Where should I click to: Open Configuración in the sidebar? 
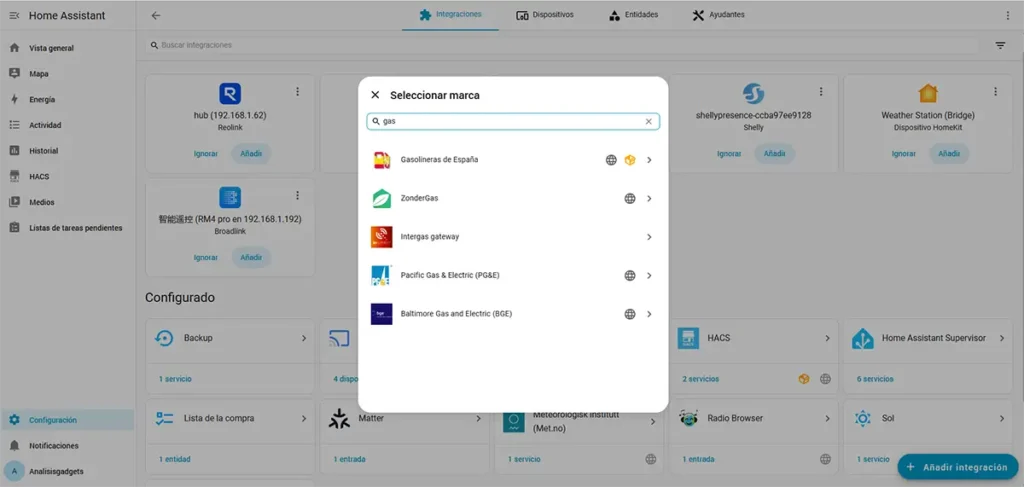pyautogui.click(x=68, y=420)
